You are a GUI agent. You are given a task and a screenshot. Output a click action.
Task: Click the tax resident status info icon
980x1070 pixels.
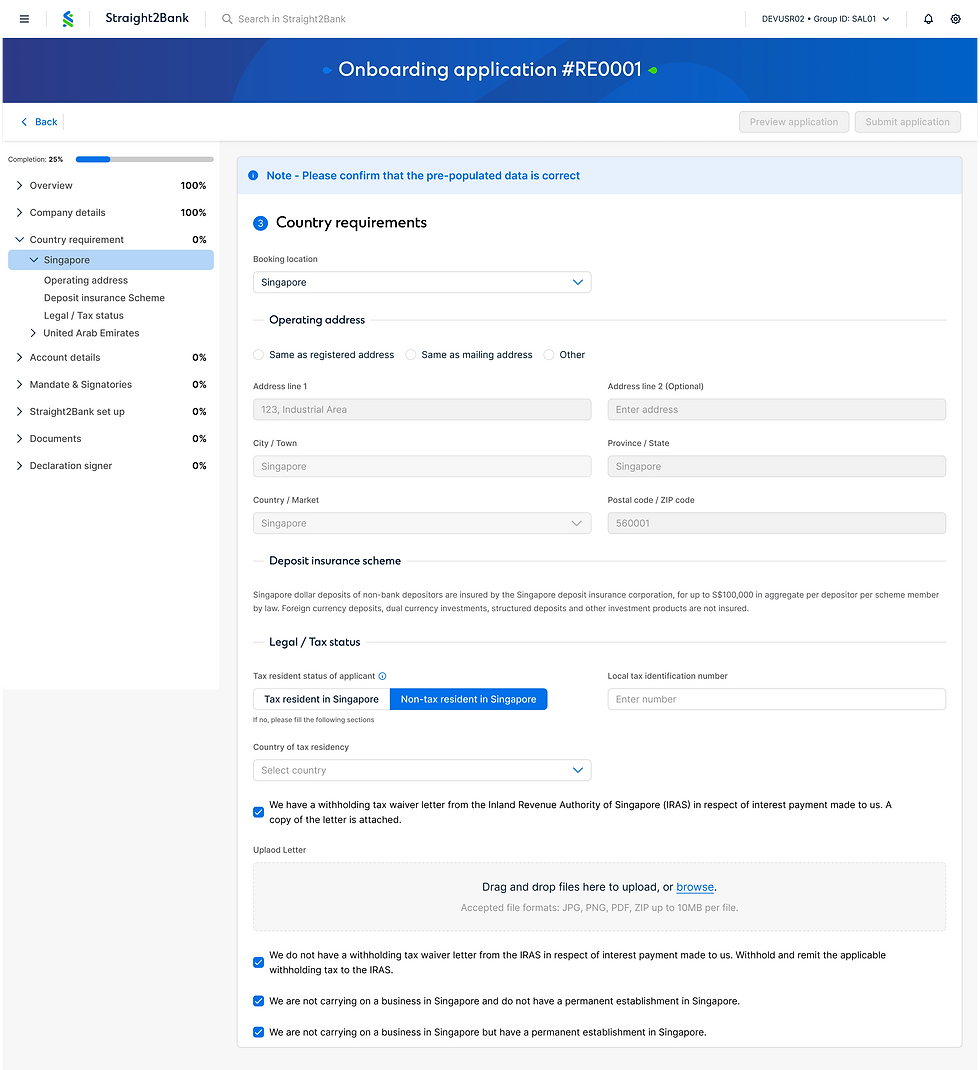tap(383, 676)
